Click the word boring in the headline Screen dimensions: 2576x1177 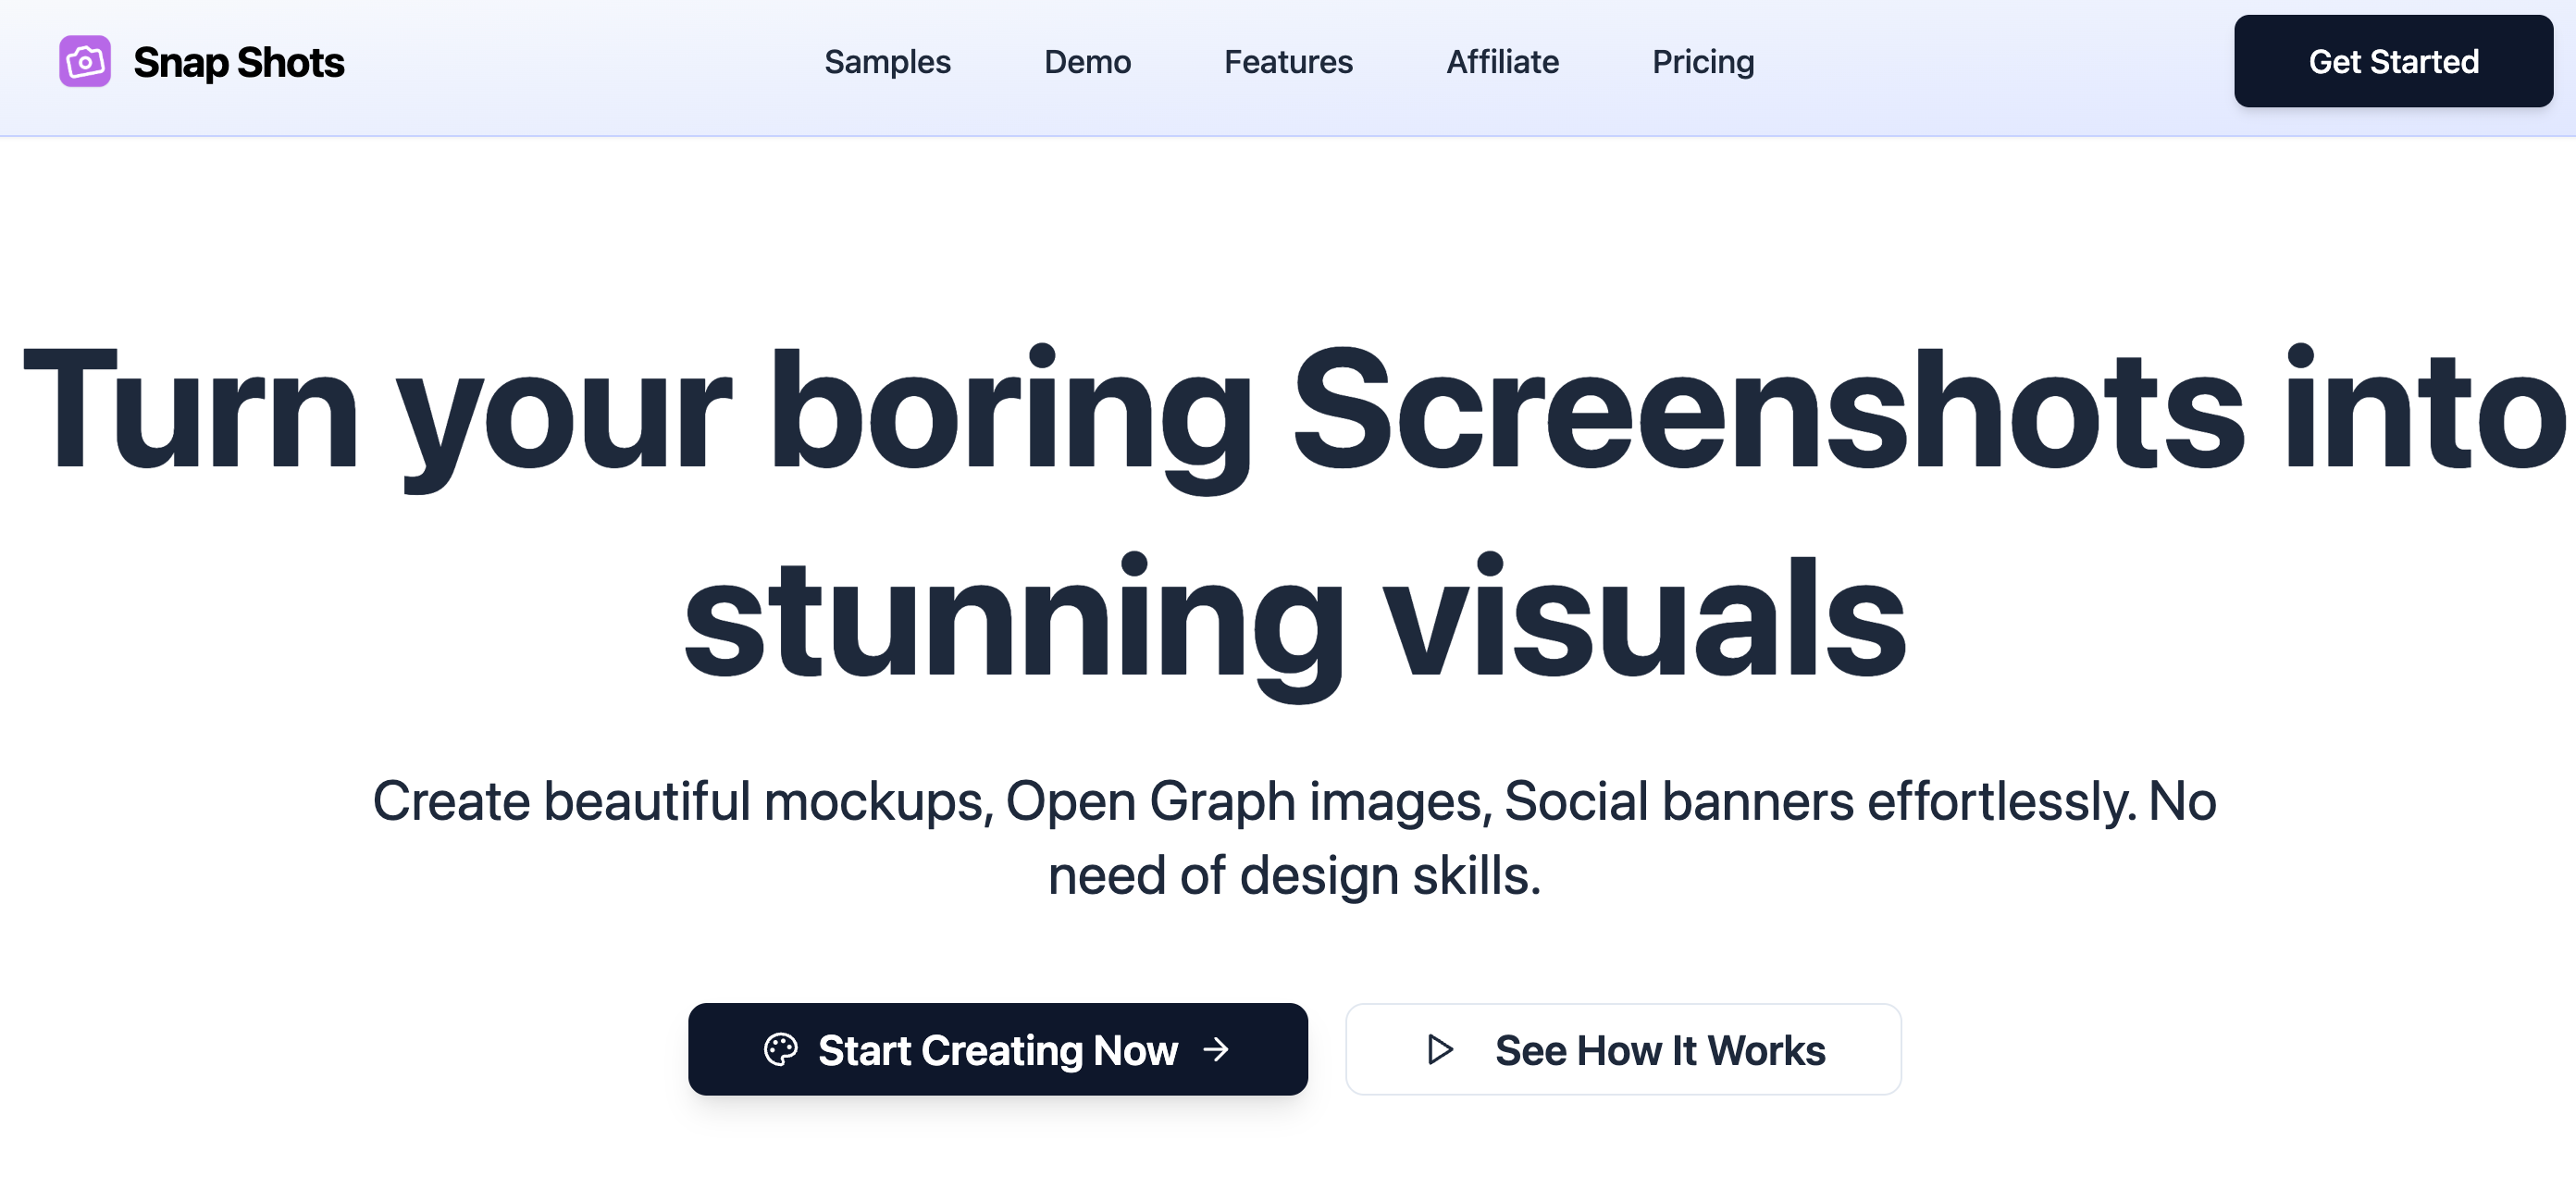[x=1010, y=410]
